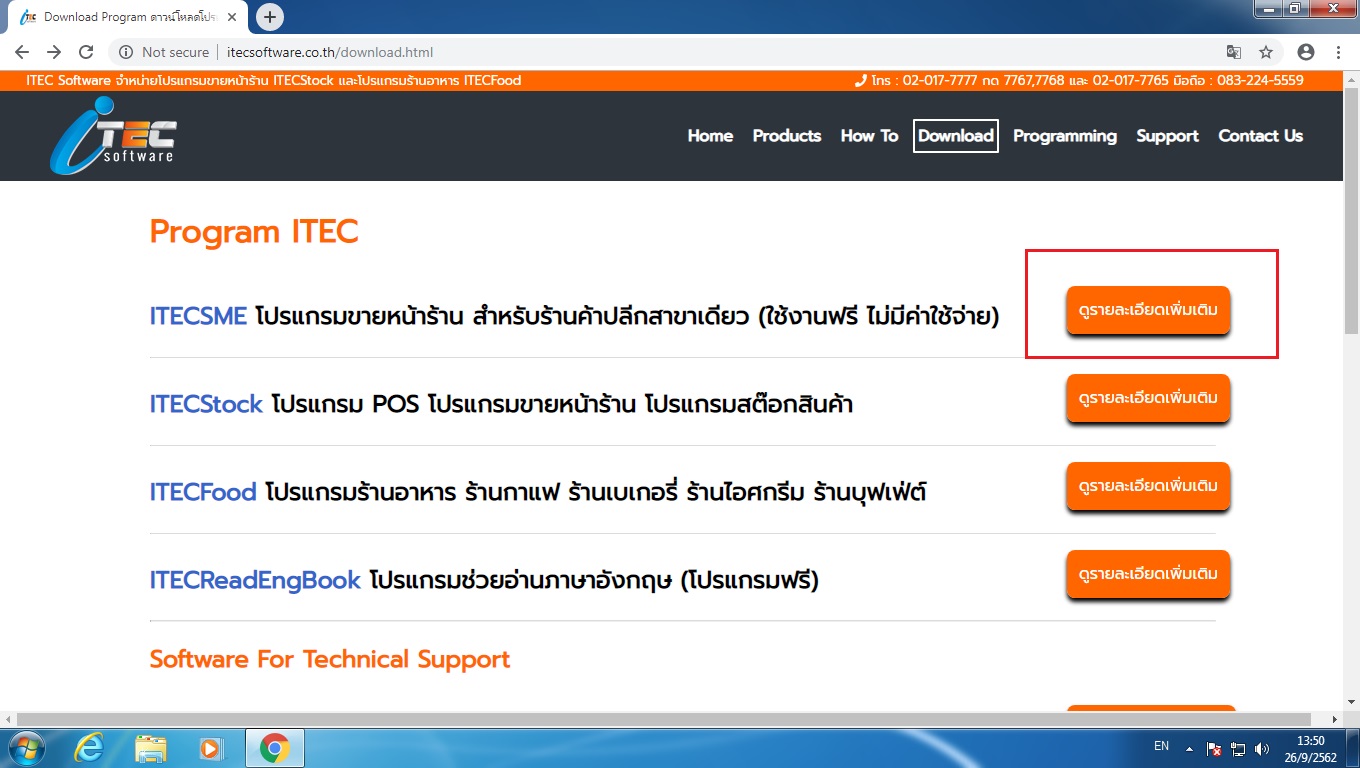Image resolution: width=1360 pixels, height=768 pixels.
Task: Click the ITEC Software logo
Action: point(113,136)
